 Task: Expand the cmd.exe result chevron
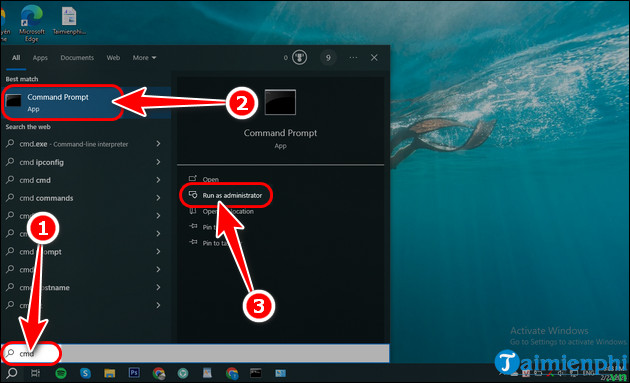click(x=158, y=144)
